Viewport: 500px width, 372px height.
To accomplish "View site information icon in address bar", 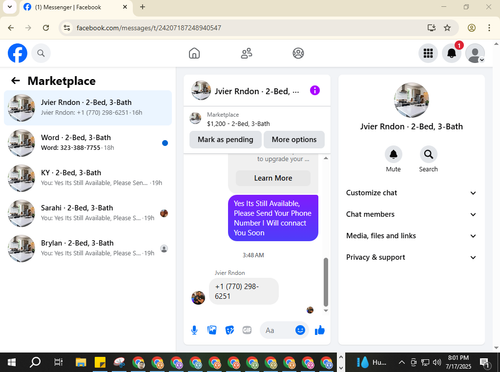I will pos(67,28).
